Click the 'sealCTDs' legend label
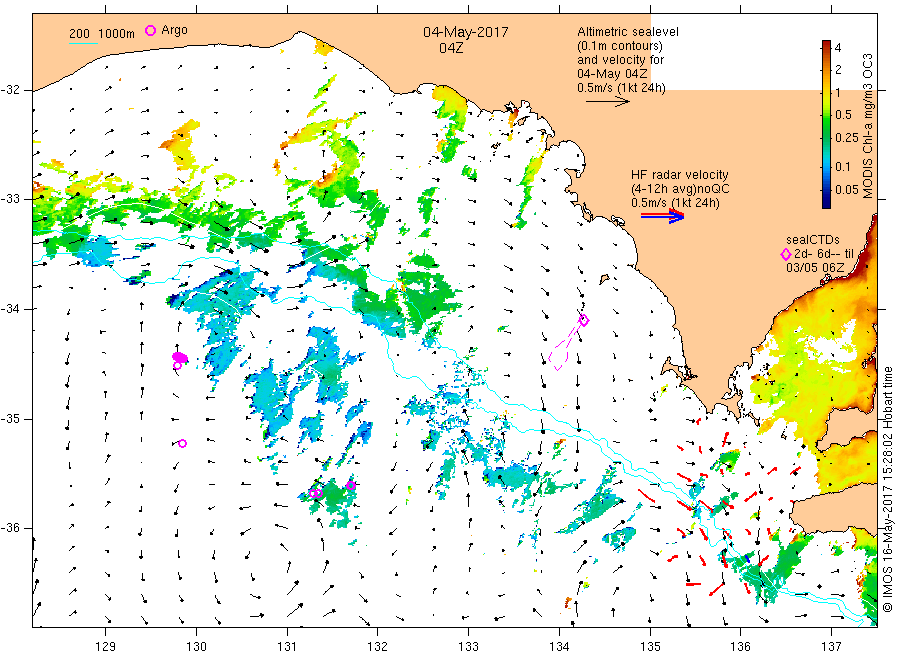This screenshot has height=660, width=900. tap(813, 240)
